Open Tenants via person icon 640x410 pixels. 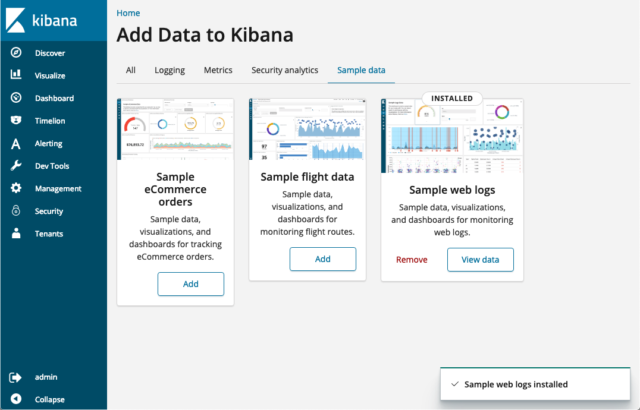pos(16,233)
